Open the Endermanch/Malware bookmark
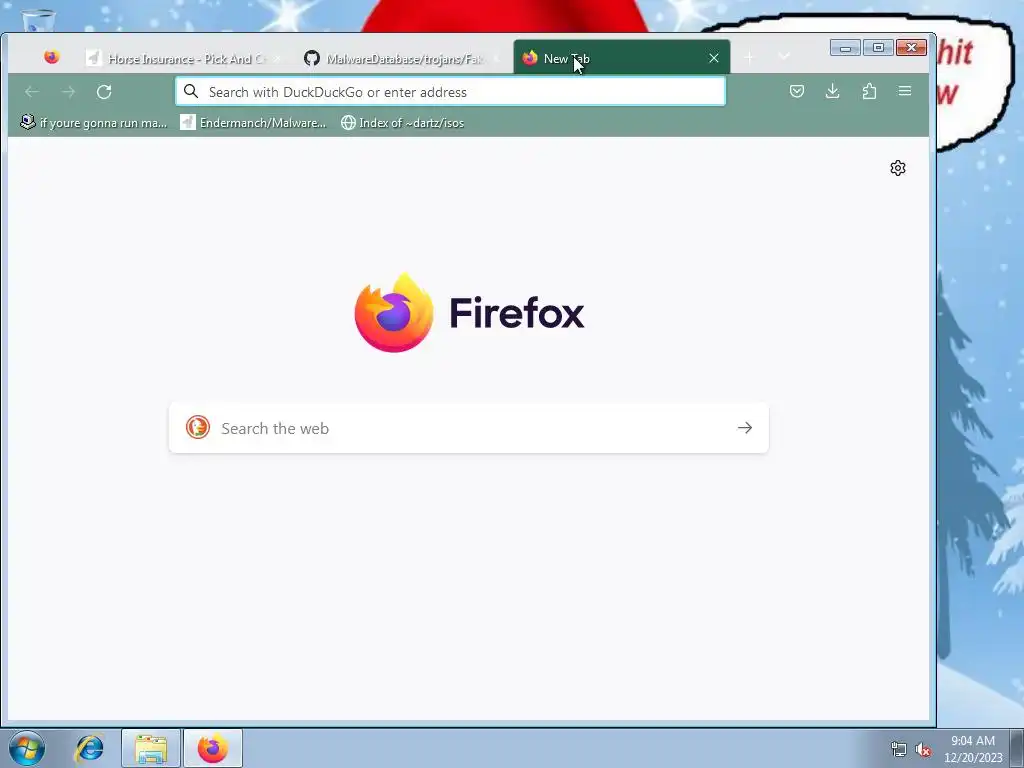Screen dimensions: 1024x768 coord(253,123)
